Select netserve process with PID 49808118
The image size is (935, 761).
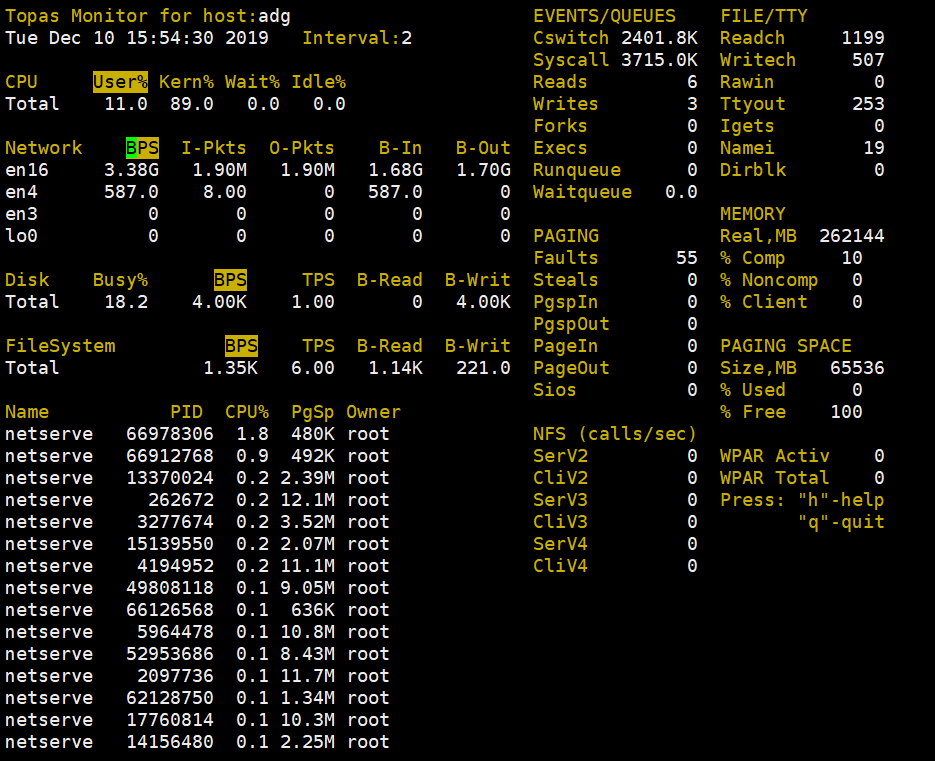point(197,589)
